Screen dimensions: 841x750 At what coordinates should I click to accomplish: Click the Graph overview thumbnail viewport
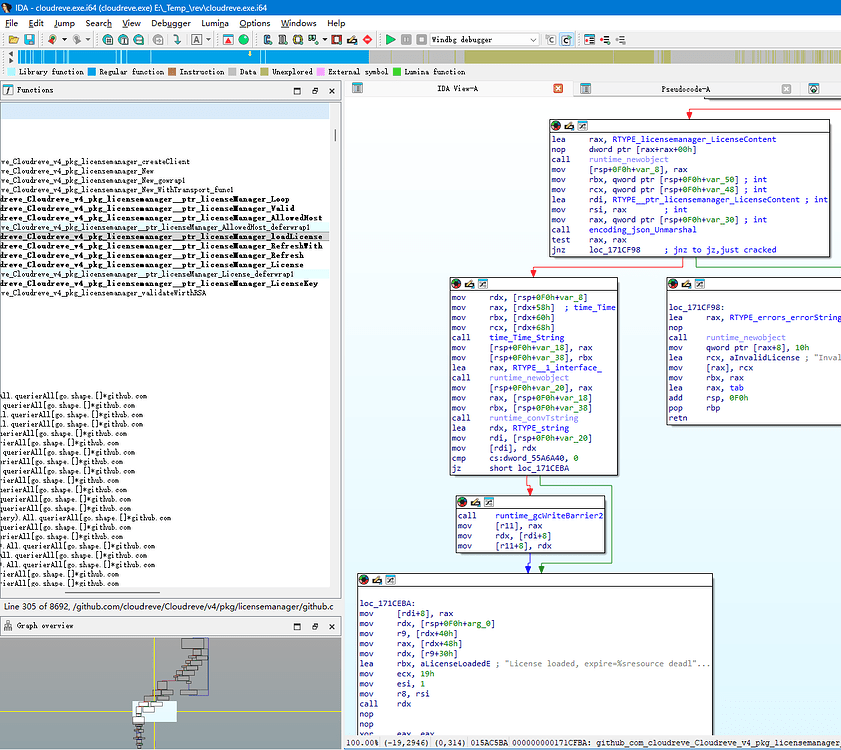[x=155, y=711]
